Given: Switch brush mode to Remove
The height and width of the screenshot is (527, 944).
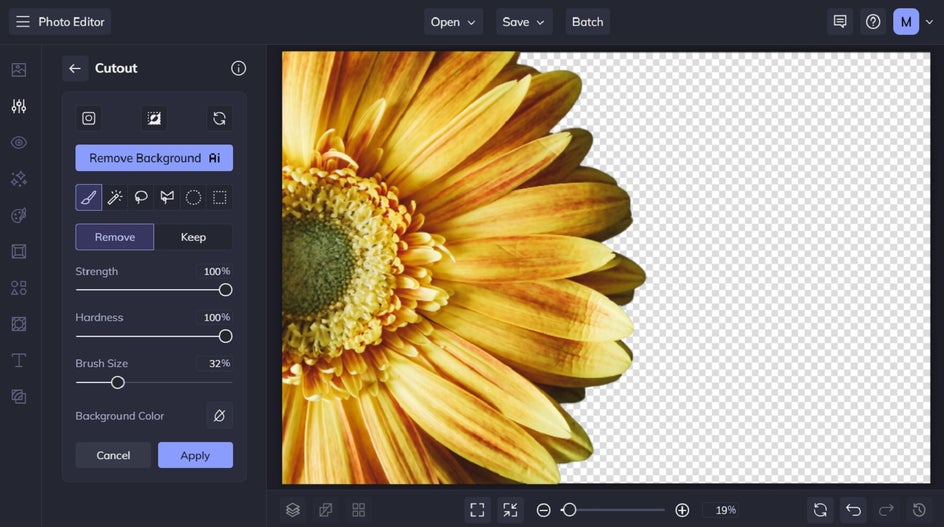Looking at the screenshot, I should pyautogui.click(x=115, y=237).
